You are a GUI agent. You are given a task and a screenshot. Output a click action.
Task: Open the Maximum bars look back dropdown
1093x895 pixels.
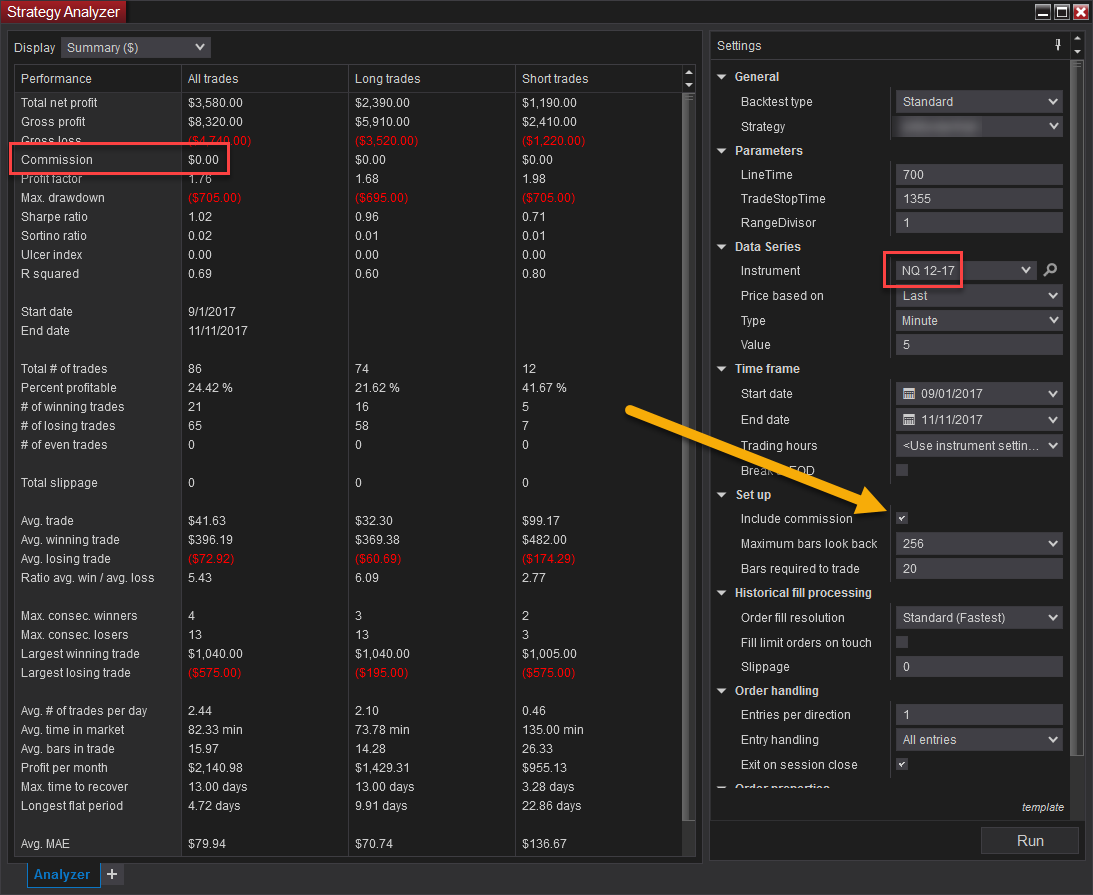tap(979, 544)
